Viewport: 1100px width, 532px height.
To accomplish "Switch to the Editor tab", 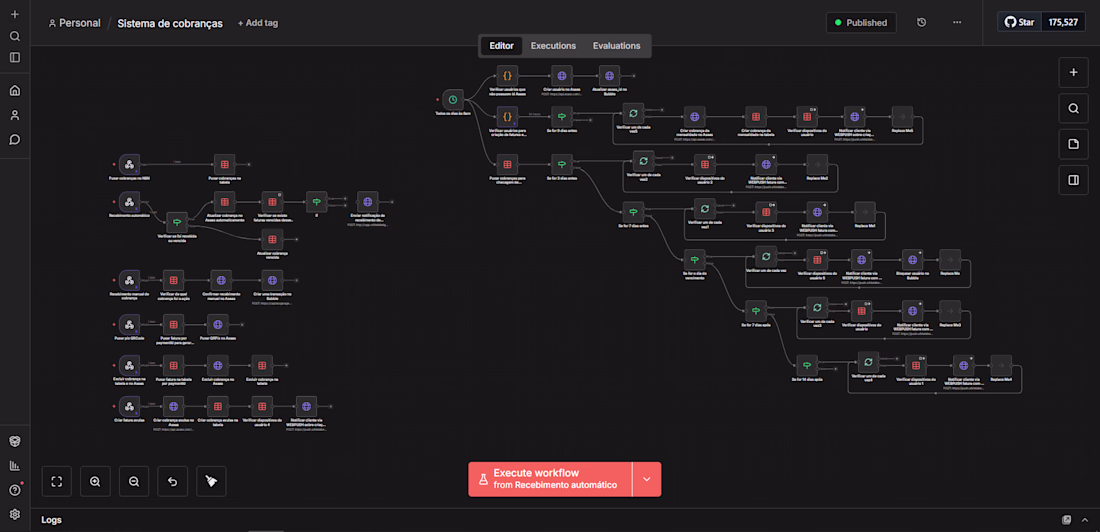I will 502,46.
